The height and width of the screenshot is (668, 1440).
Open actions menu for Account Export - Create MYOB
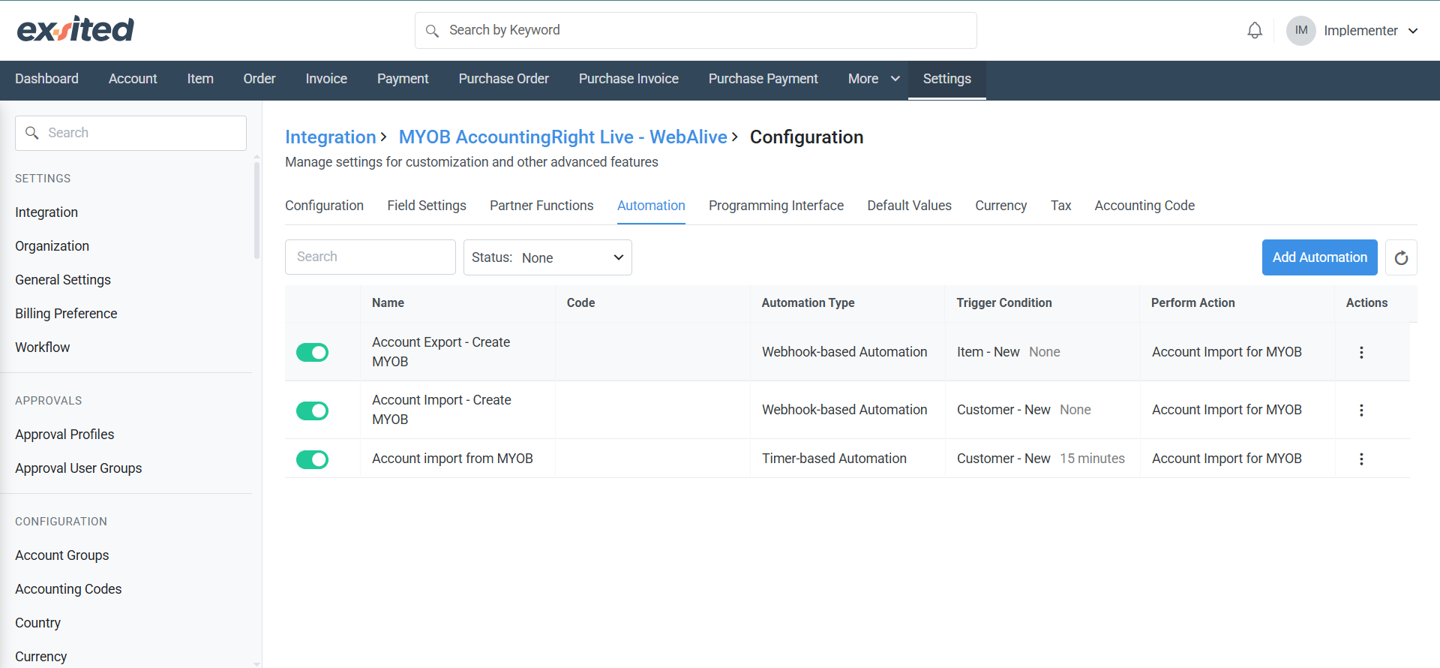[x=1361, y=352]
